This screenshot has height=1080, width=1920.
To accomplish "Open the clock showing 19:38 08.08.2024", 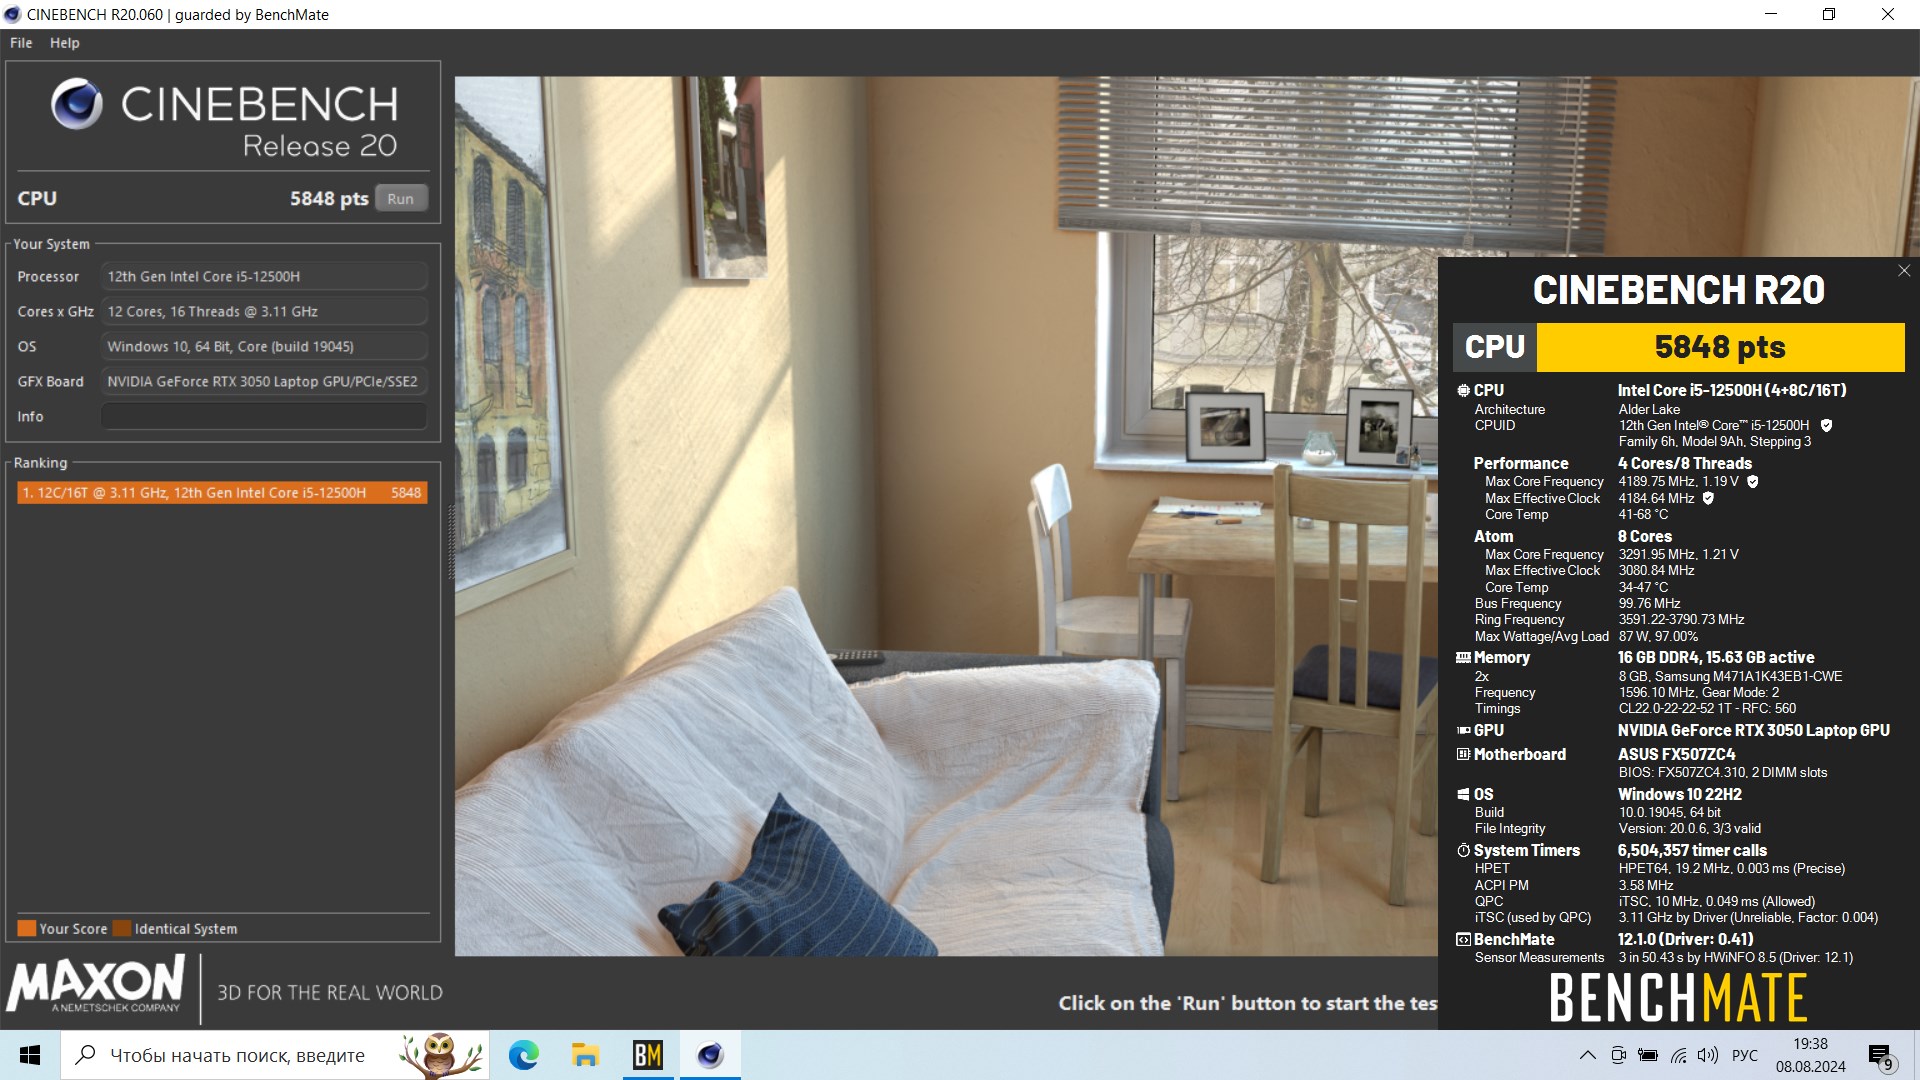I will [1811, 1055].
